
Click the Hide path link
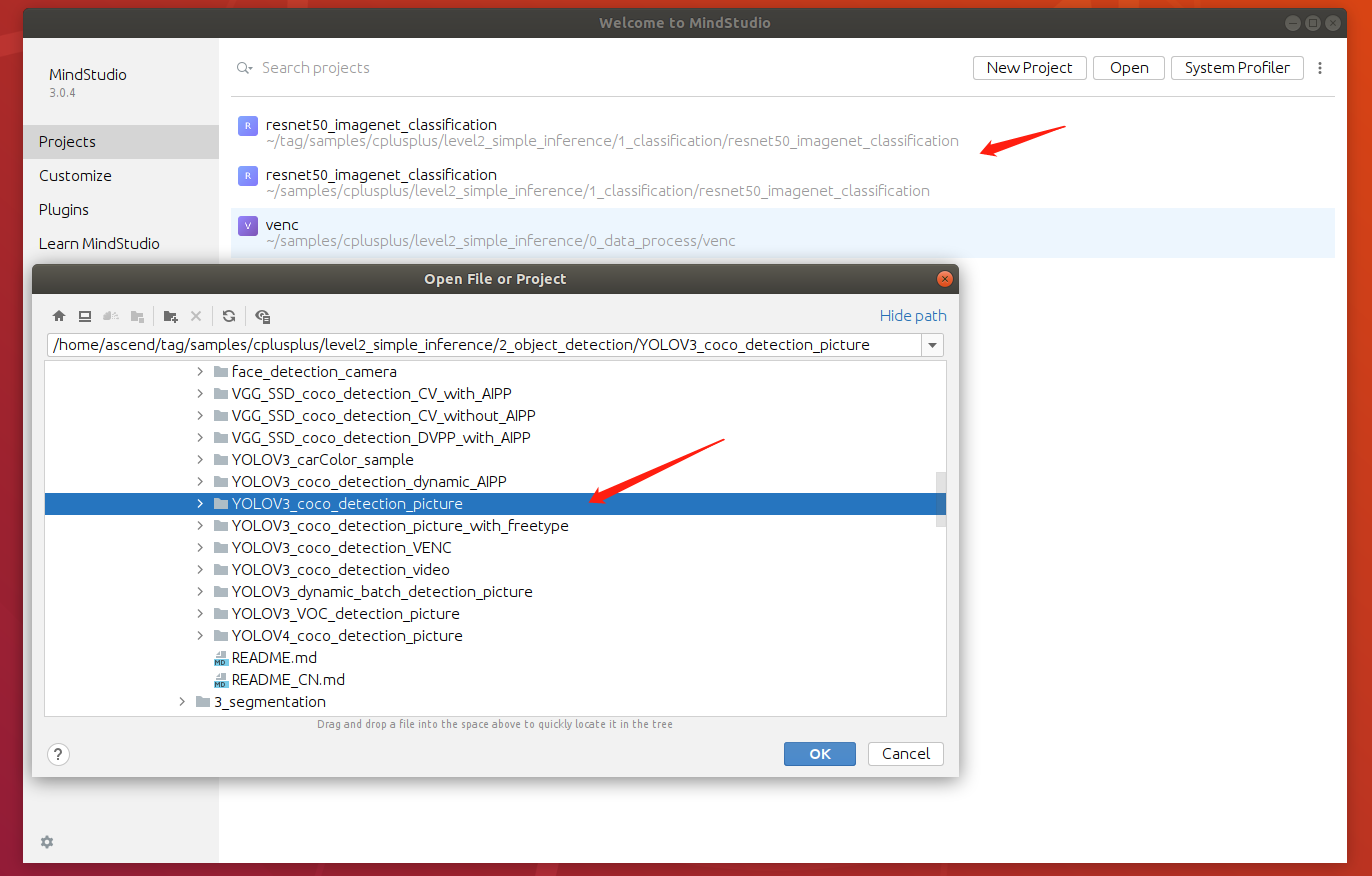(913, 316)
